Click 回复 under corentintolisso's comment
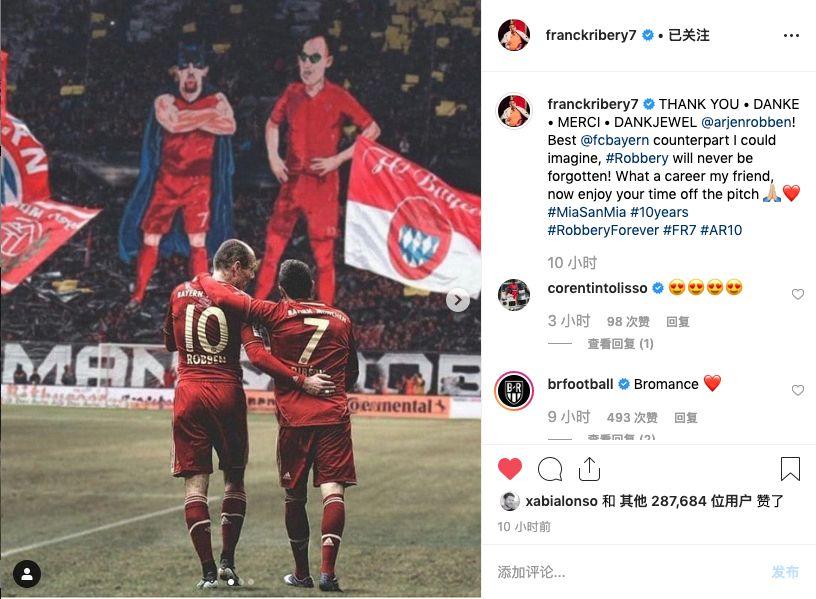The image size is (816, 599). point(678,322)
